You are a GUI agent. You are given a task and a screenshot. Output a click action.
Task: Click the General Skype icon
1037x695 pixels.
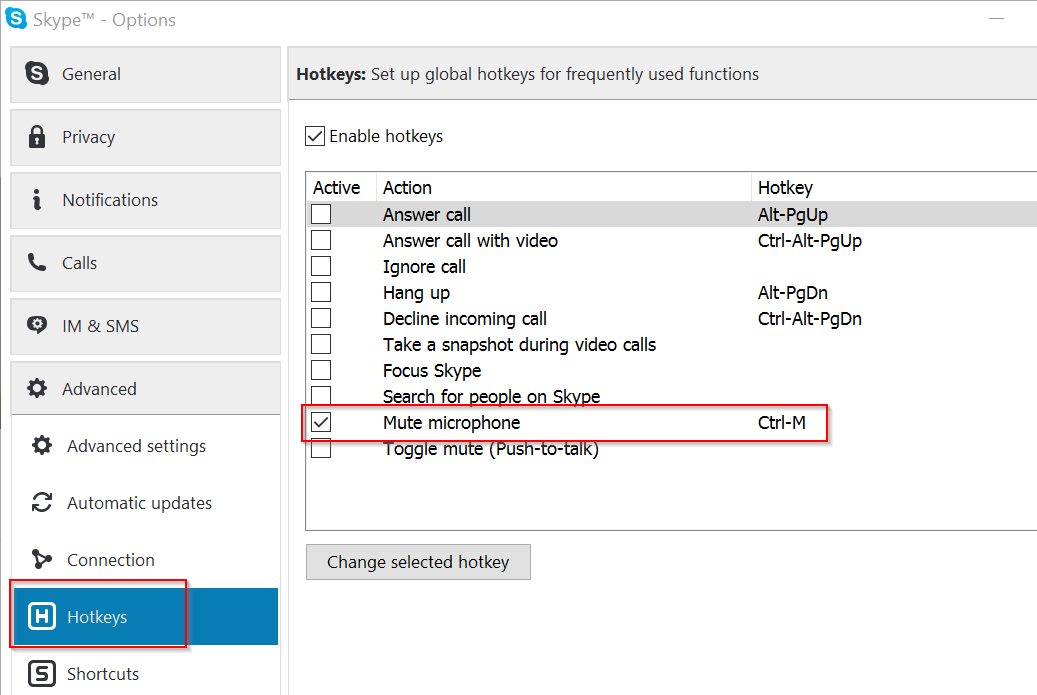[x=38, y=74]
